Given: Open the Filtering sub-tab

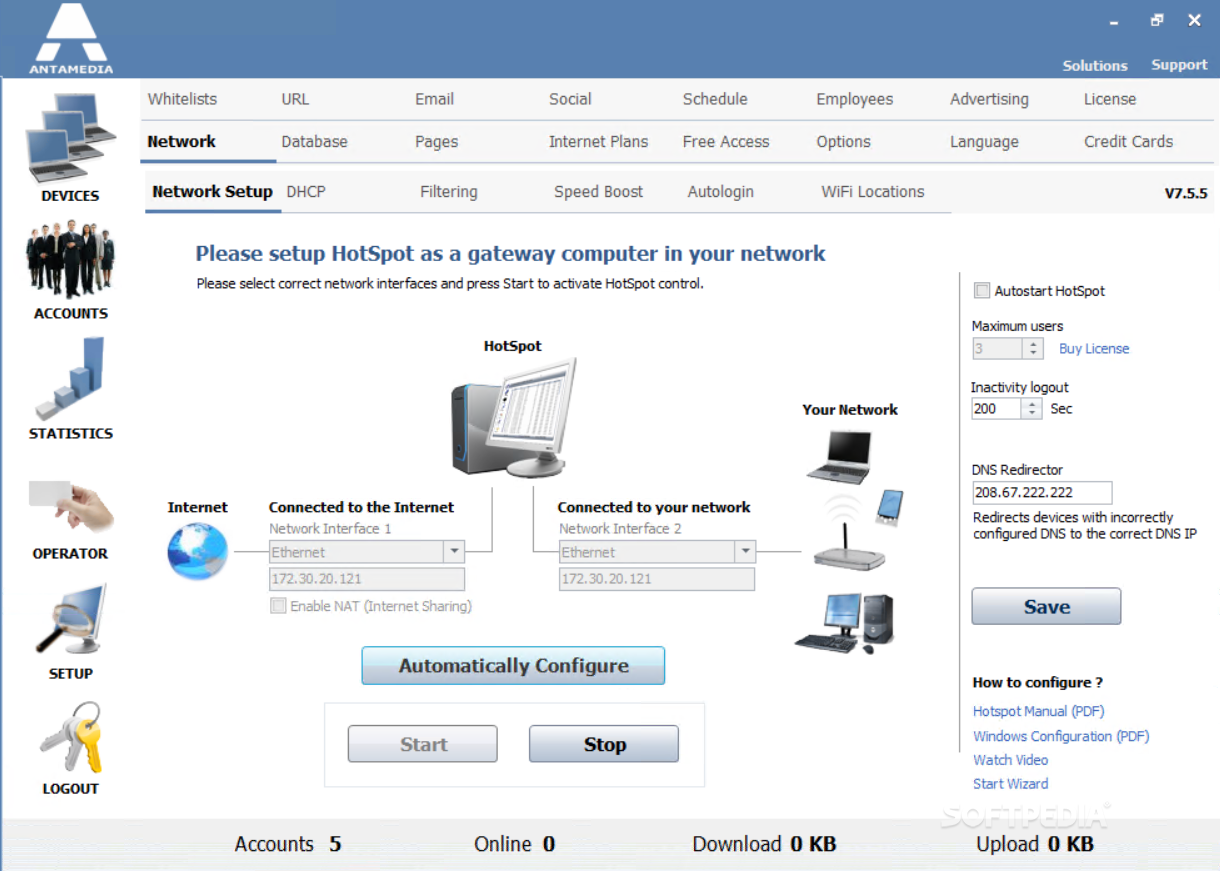Looking at the screenshot, I should 448,191.
